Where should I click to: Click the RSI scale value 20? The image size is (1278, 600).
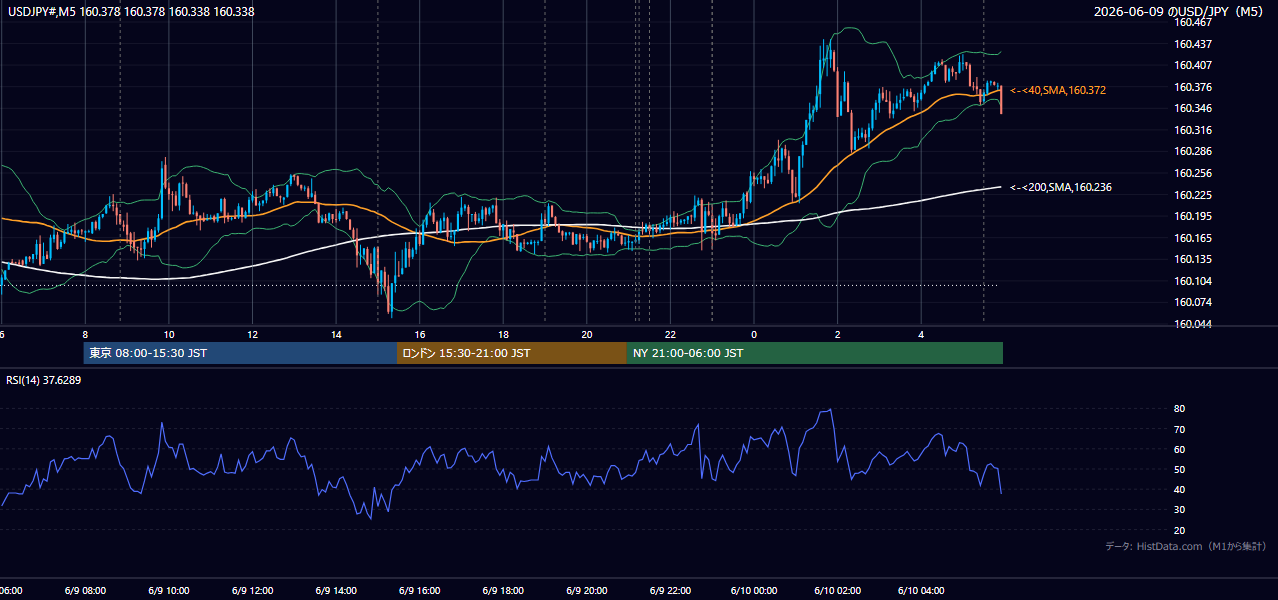(1179, 530)
